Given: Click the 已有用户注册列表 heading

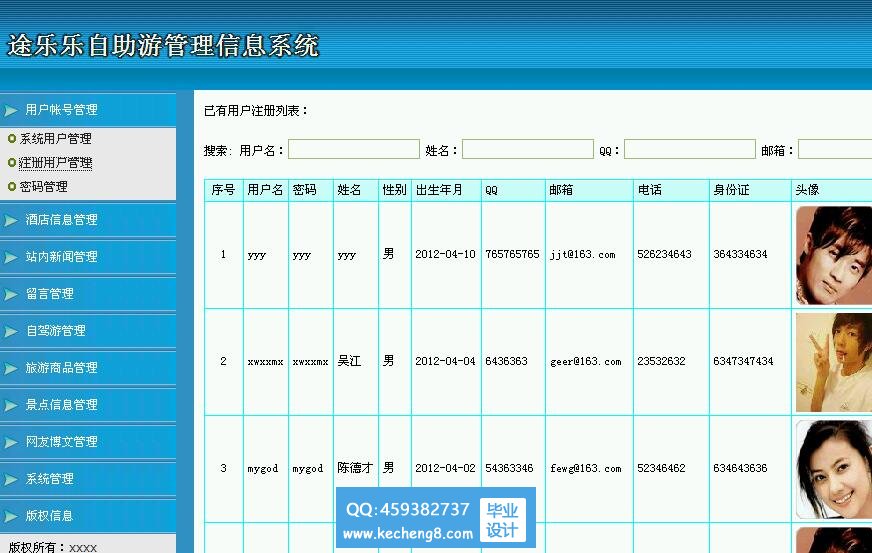Looking at the screenshot, I should tap(256, 111).
